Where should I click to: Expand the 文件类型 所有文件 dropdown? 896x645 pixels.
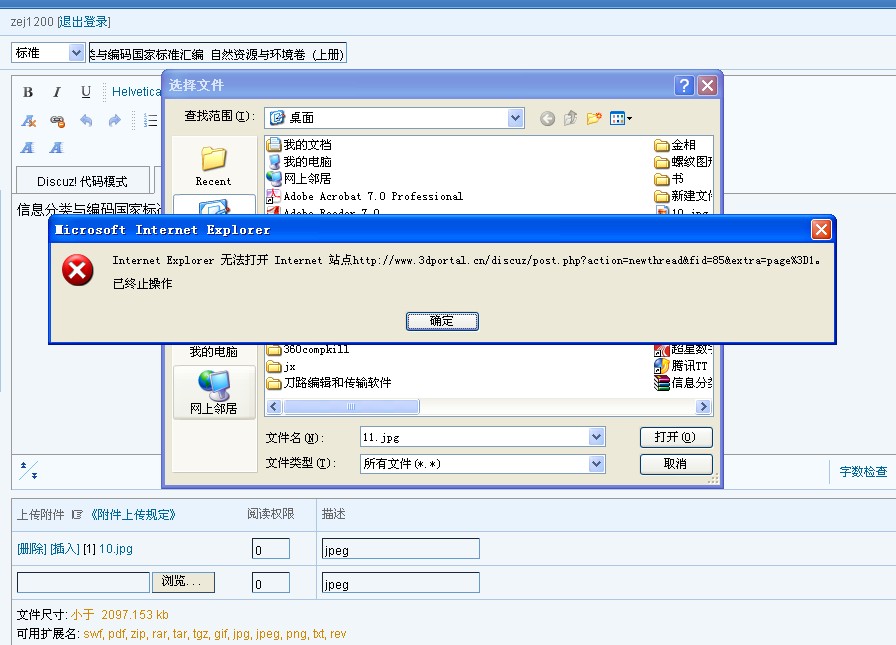tap(596, 463)
